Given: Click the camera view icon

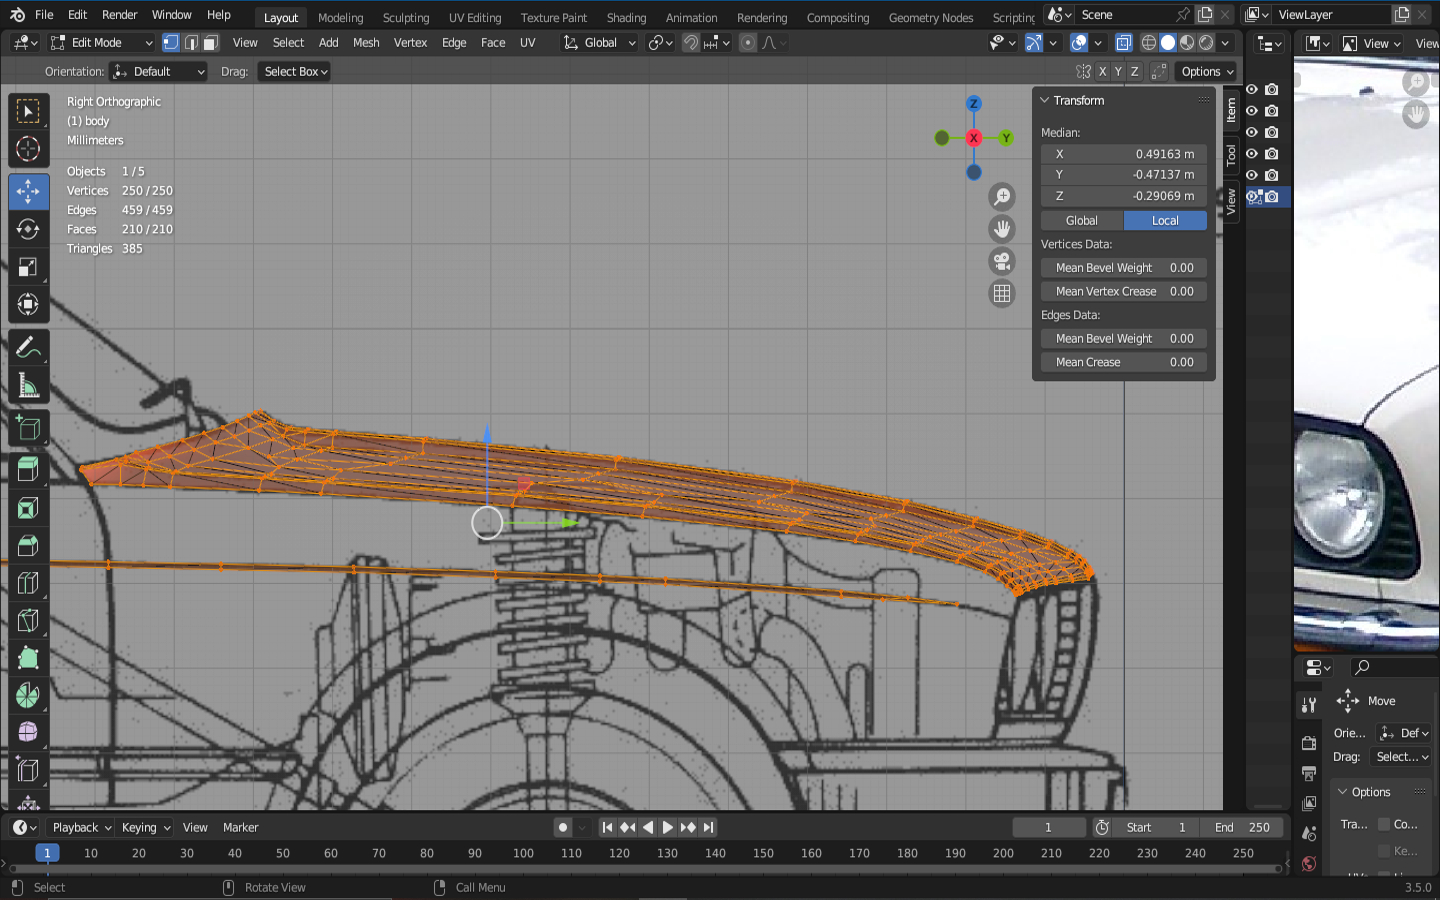Looking at the screenshot, I should pyautogui.click(x=1001, y=261).
